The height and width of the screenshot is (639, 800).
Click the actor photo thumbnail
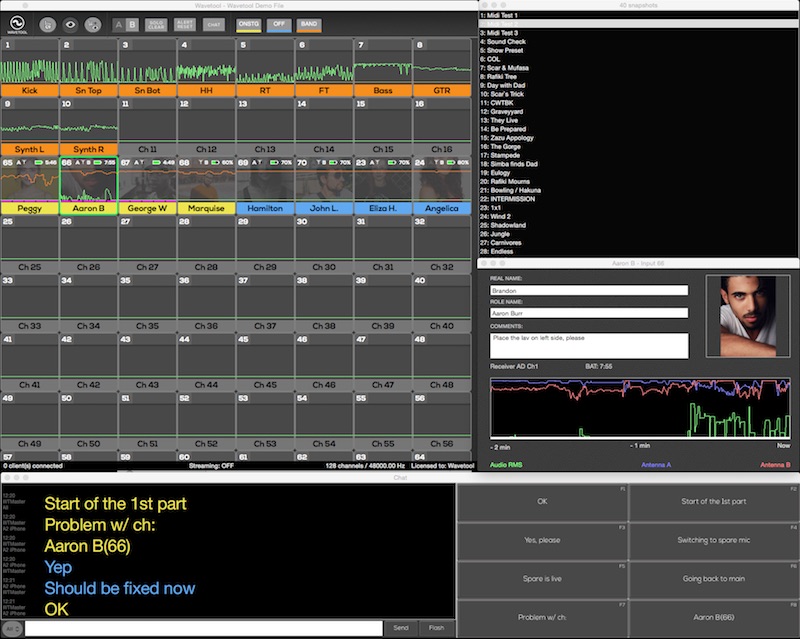pyautogui.click(x=748, y=316)
